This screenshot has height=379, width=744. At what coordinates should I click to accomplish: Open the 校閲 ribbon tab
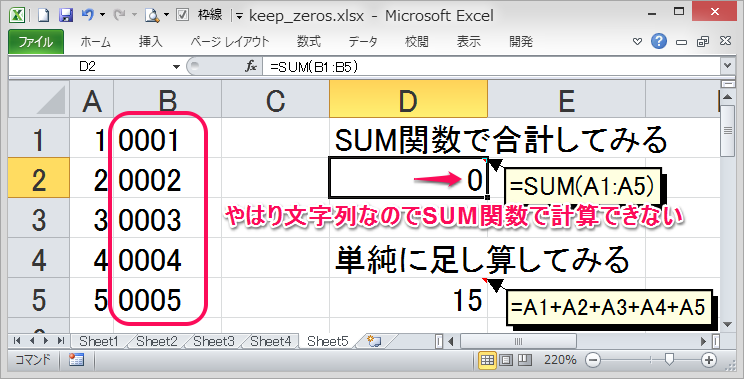[x=417, y=42]
